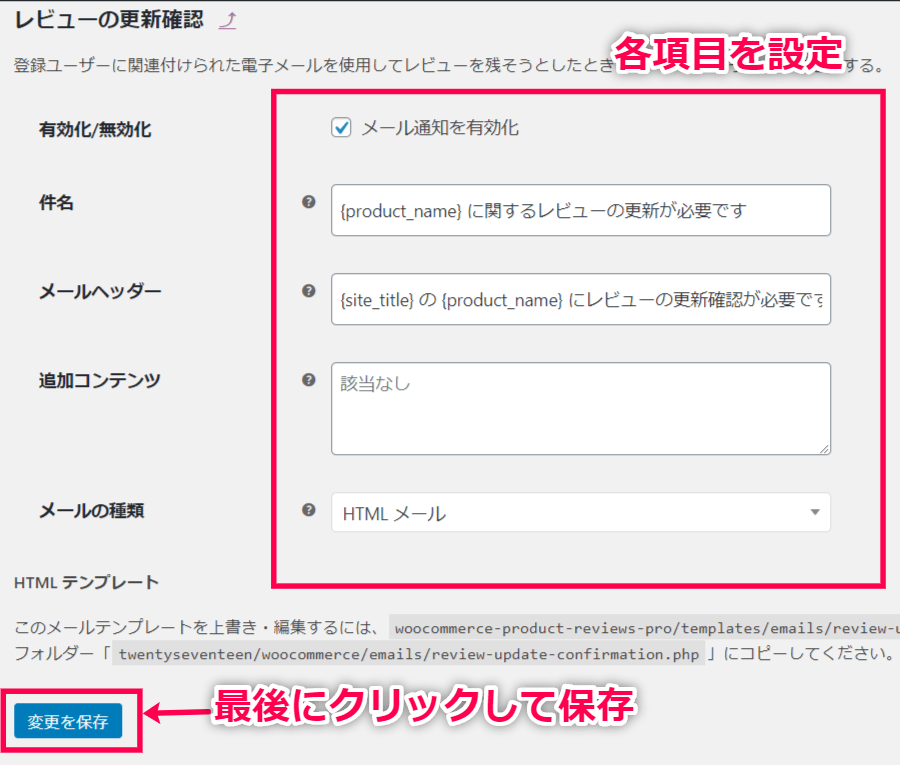Click inside the 追加コンテンツ text area
Viewport: 900px width, 765px height.
pos(580,409)
